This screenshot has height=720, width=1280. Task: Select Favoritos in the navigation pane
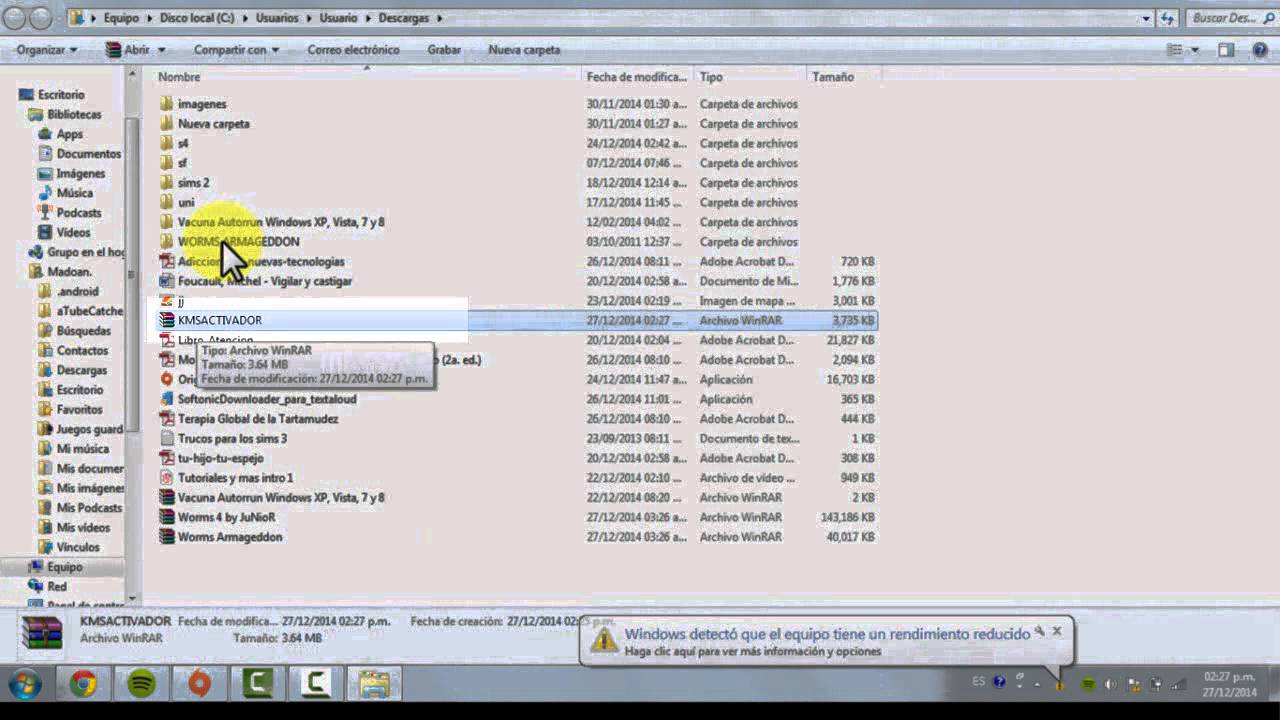click(79, 410)
